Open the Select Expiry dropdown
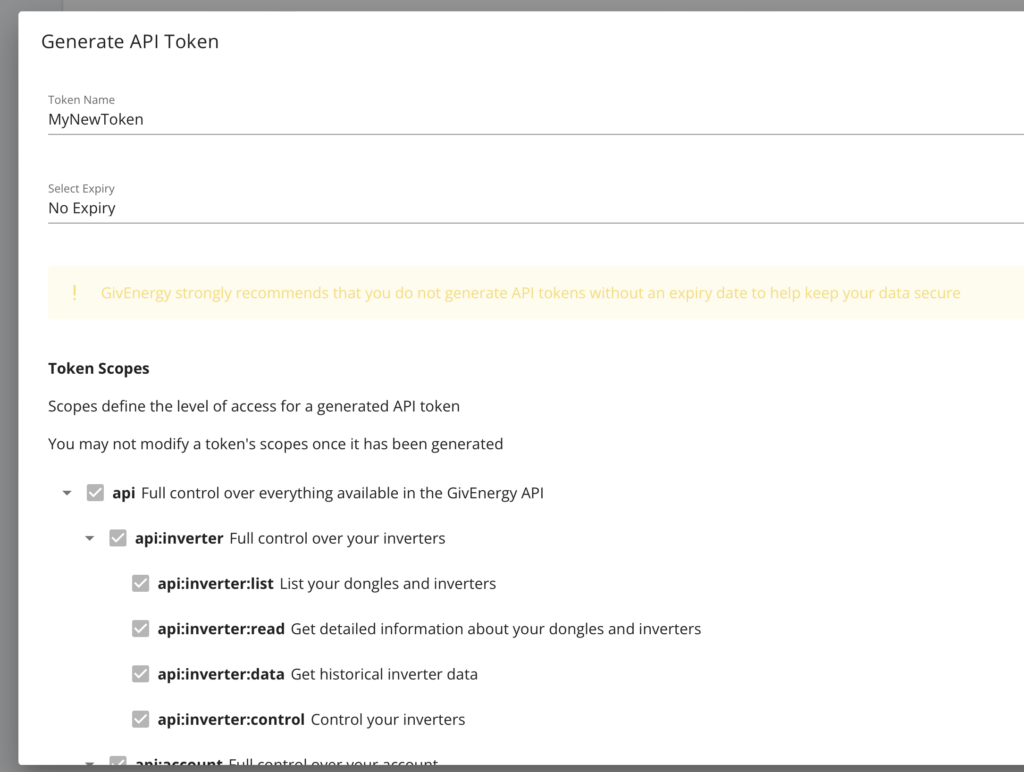Screen dimensions: 1024x772 (x=536, y=208)
